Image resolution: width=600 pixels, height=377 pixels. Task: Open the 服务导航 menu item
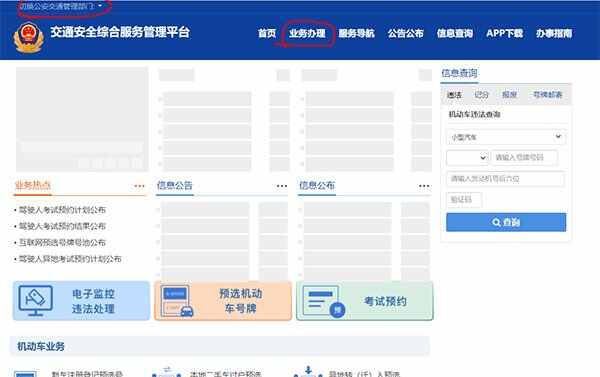(x=356, y=33)
